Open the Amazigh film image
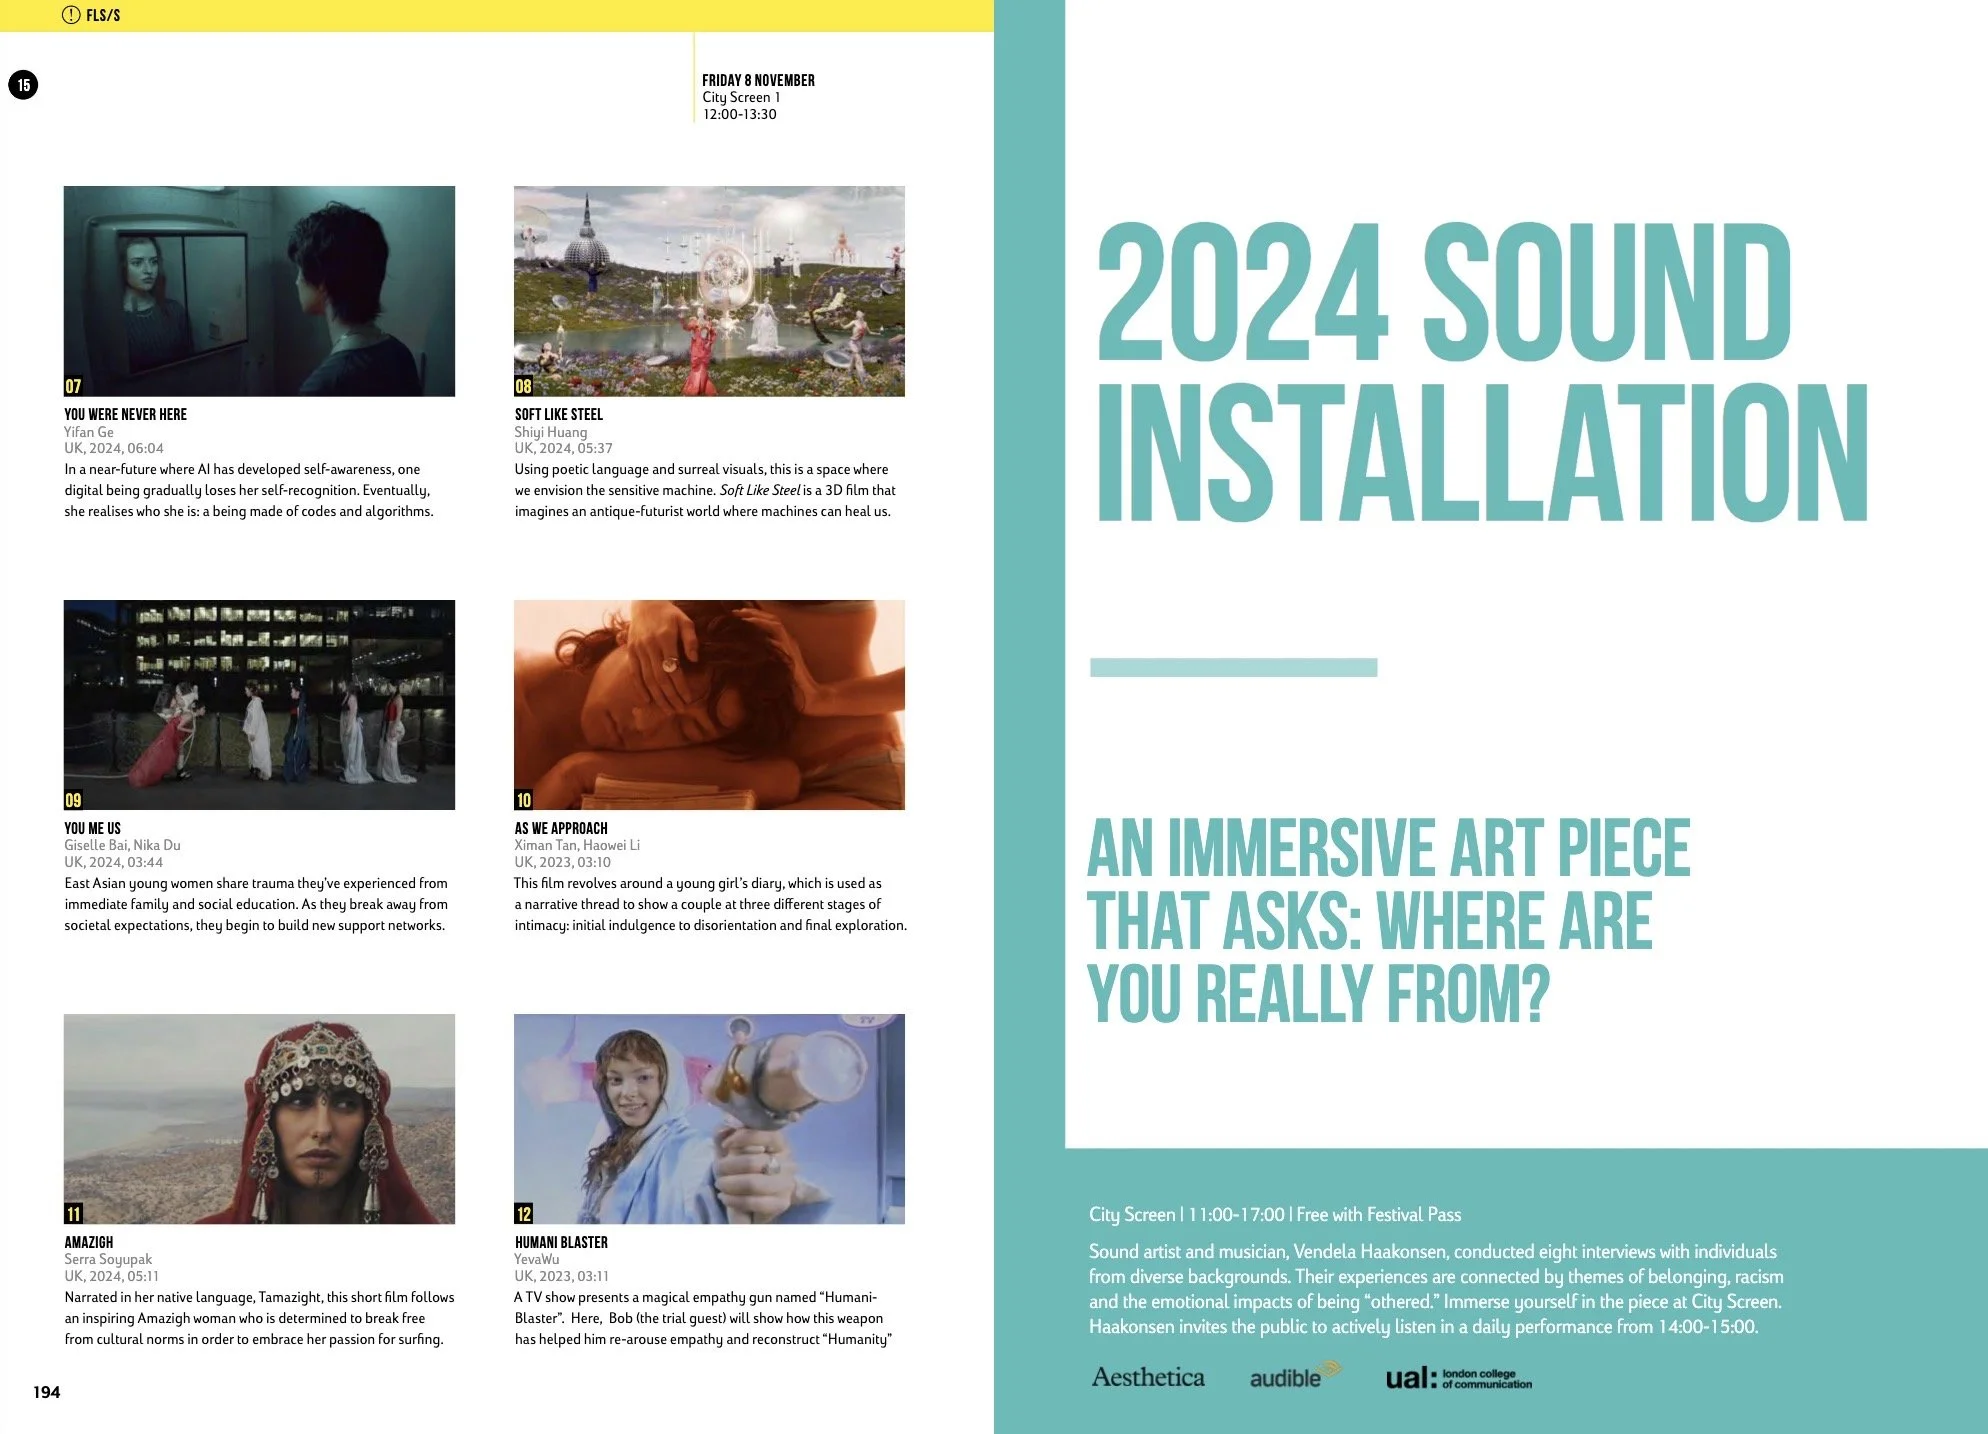Screen dimensions: 1988x1434 pyautogui.click(x=259, y=1118)
